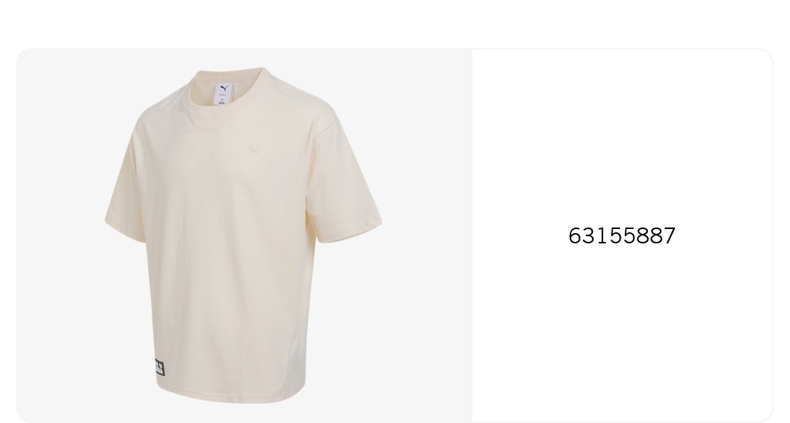Click the first digit of the product code
This screenshot has height=423, width=790.
[575, 236]
